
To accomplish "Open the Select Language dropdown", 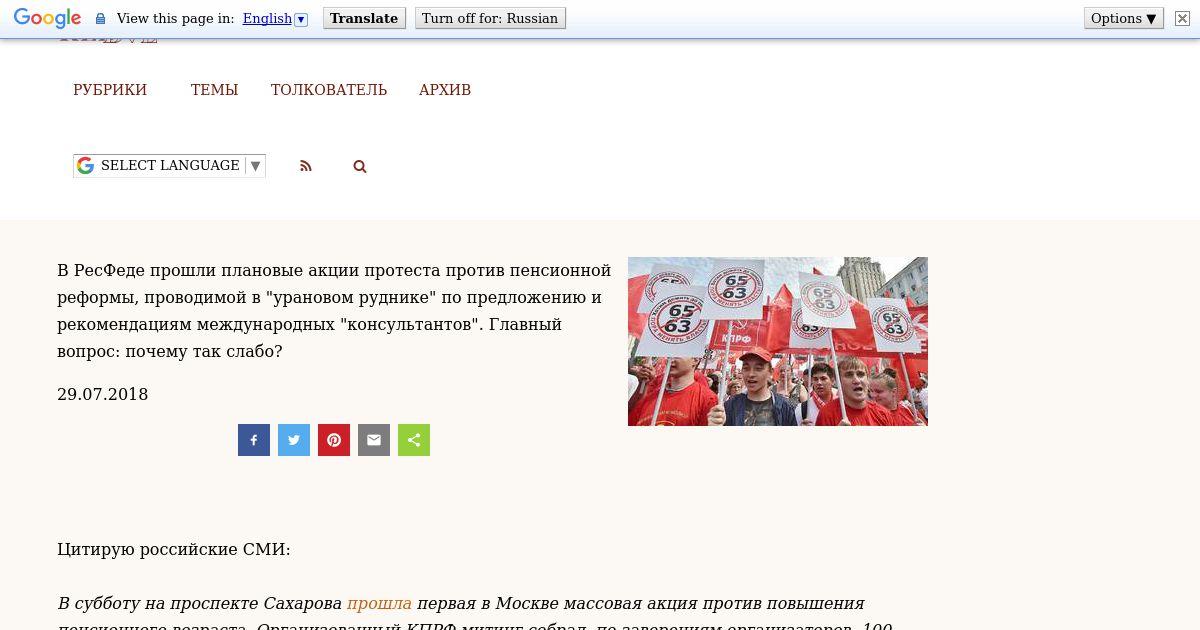I will click(x=169, y=166).
